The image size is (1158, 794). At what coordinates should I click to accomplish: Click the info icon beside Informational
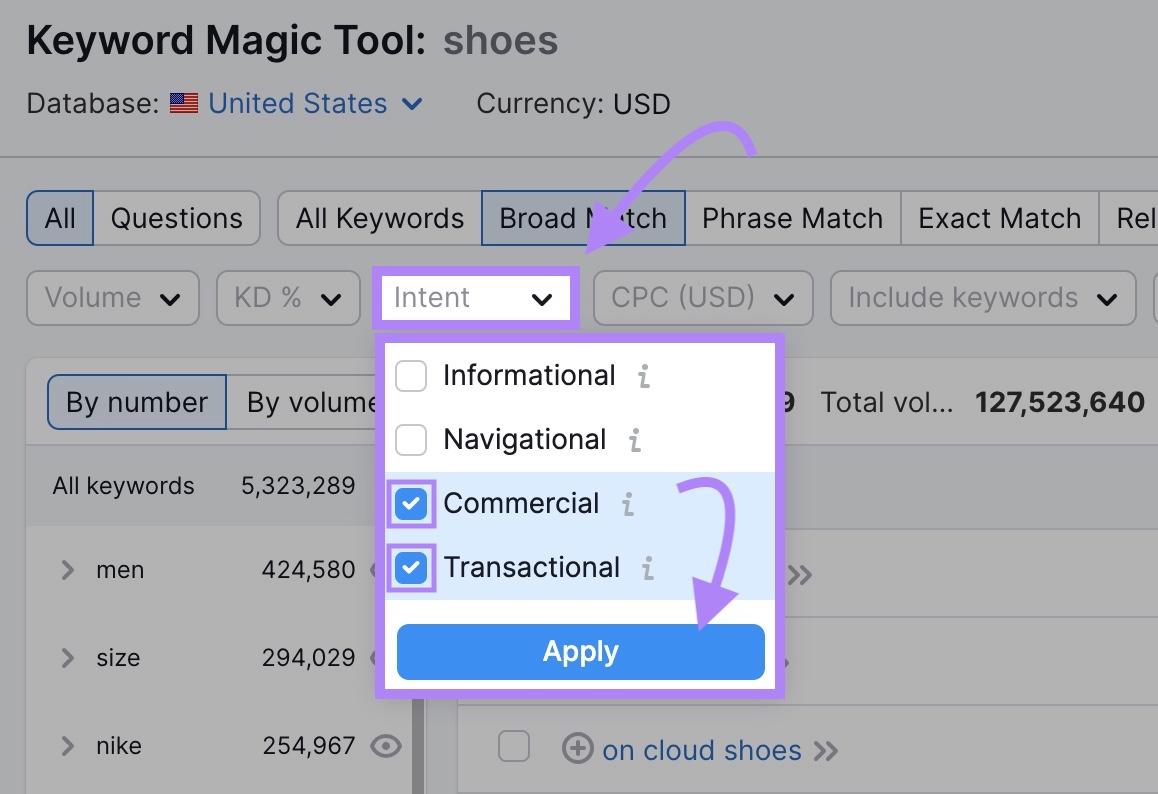point(644,376)
